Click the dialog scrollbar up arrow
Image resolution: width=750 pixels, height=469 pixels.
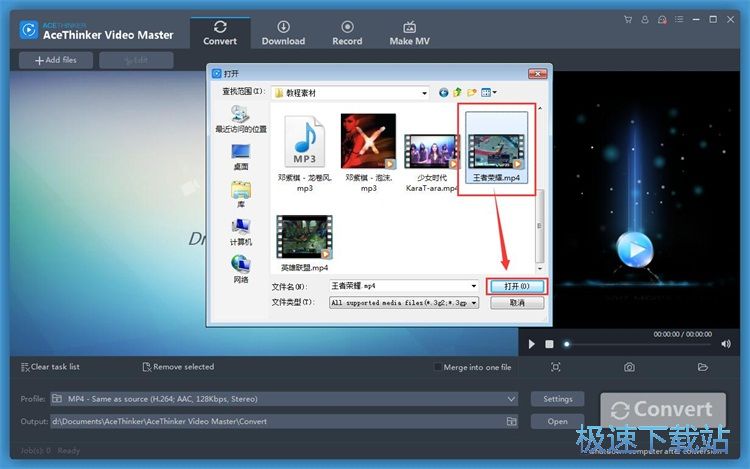(x=540, y=109)
